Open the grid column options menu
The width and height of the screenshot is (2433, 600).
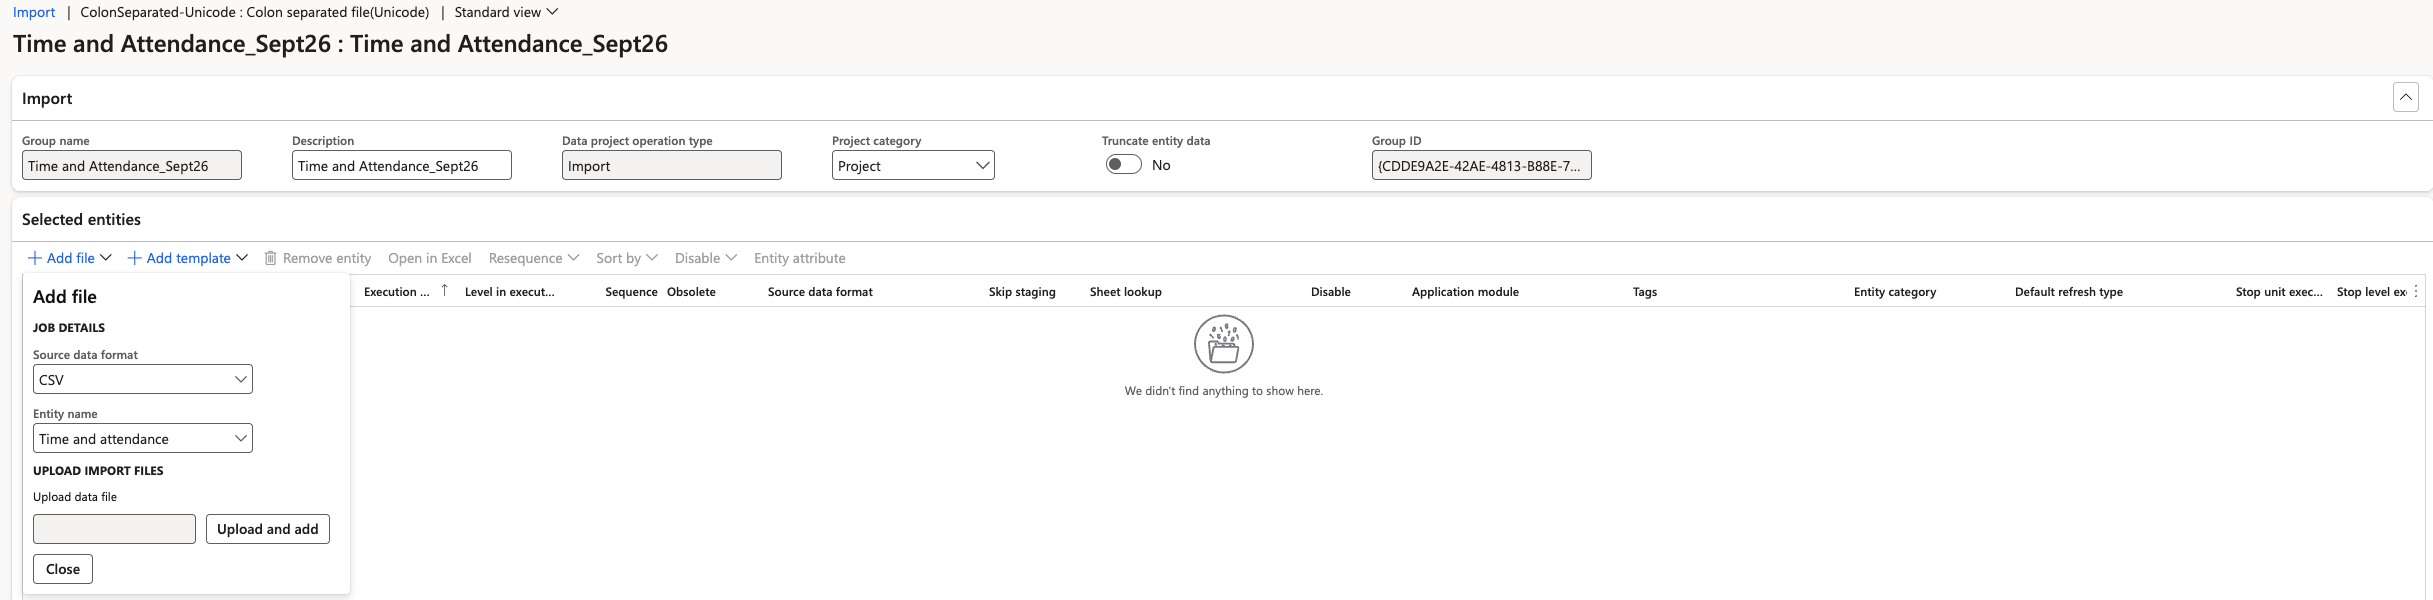pyautogui.click(x=2416, y=291)
